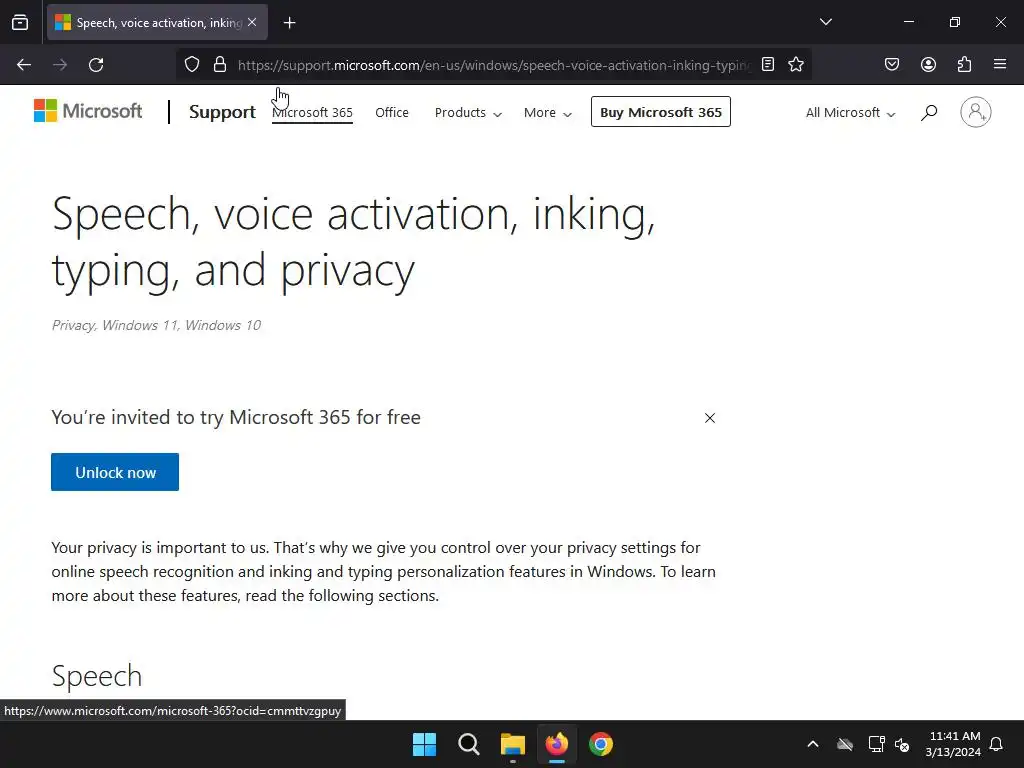The image size is (1024, 768).
Task: Launch Google Chrome from the taskbar
Action: (601, 744)
